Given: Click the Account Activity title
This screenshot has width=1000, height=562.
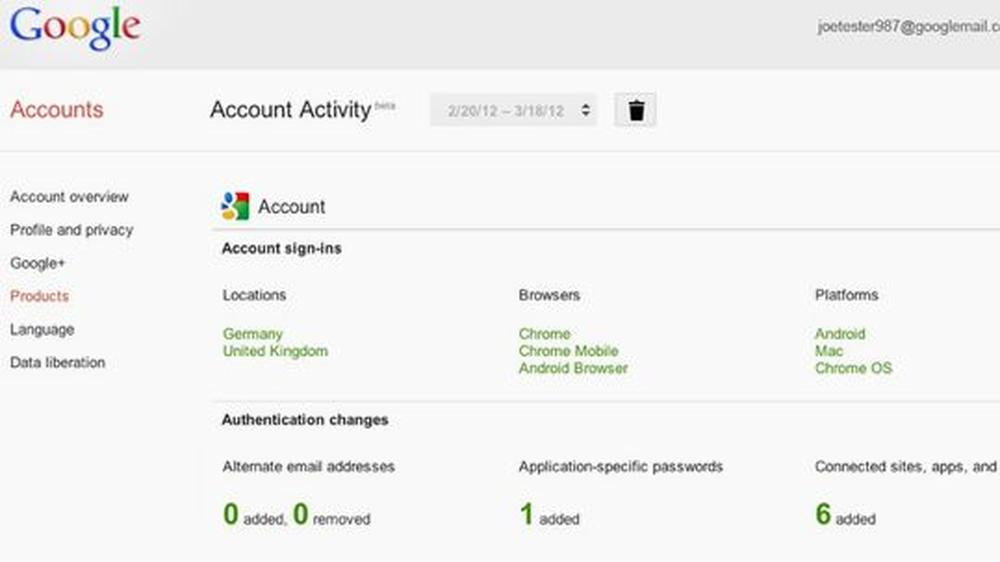Looking at the screenshot, I should (291, 110).
